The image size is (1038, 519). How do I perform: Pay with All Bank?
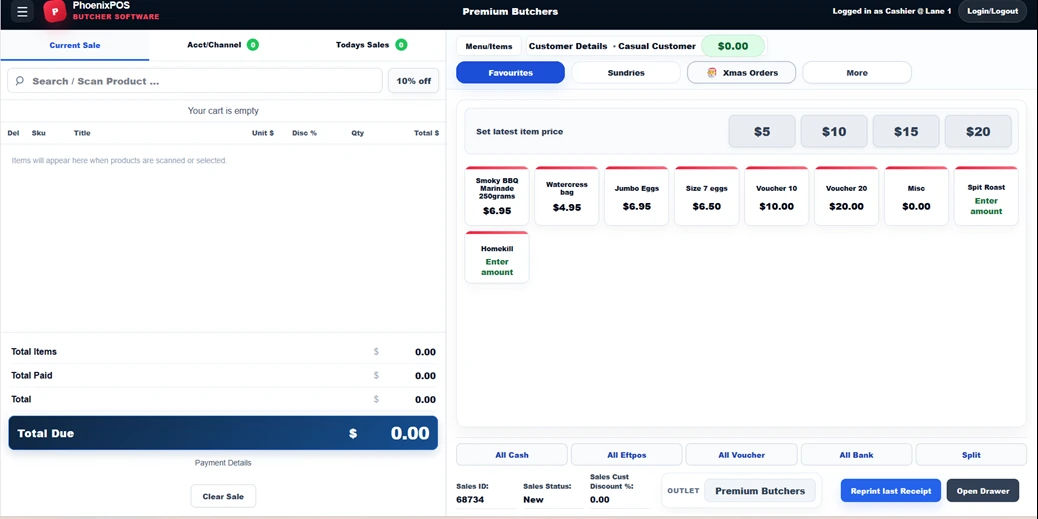point(856,455)
